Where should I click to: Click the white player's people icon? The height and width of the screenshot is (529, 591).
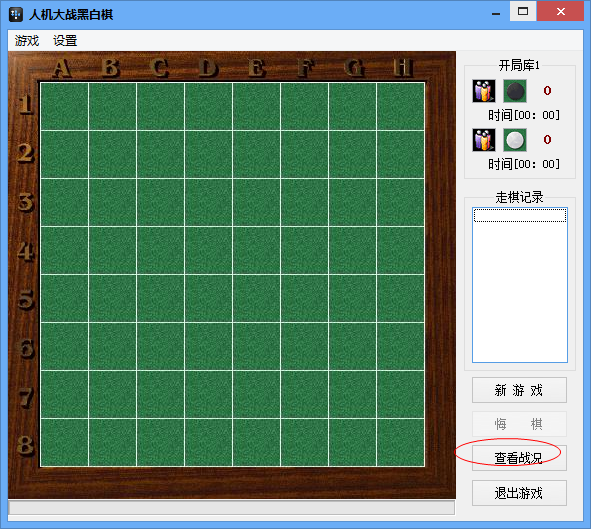(484, 140)
